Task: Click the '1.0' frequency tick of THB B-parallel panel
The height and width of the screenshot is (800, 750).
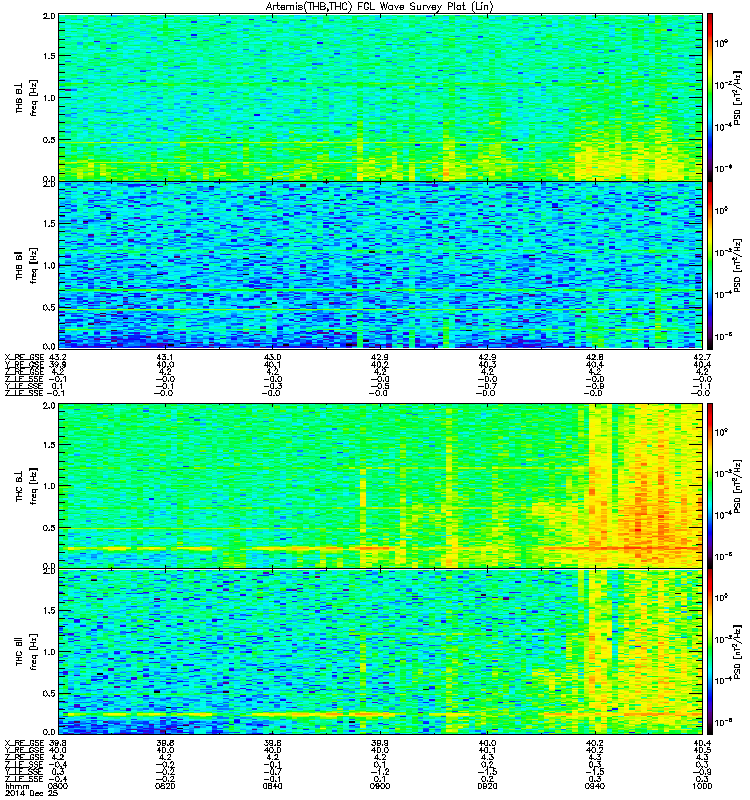Action: tap(49, 265)
